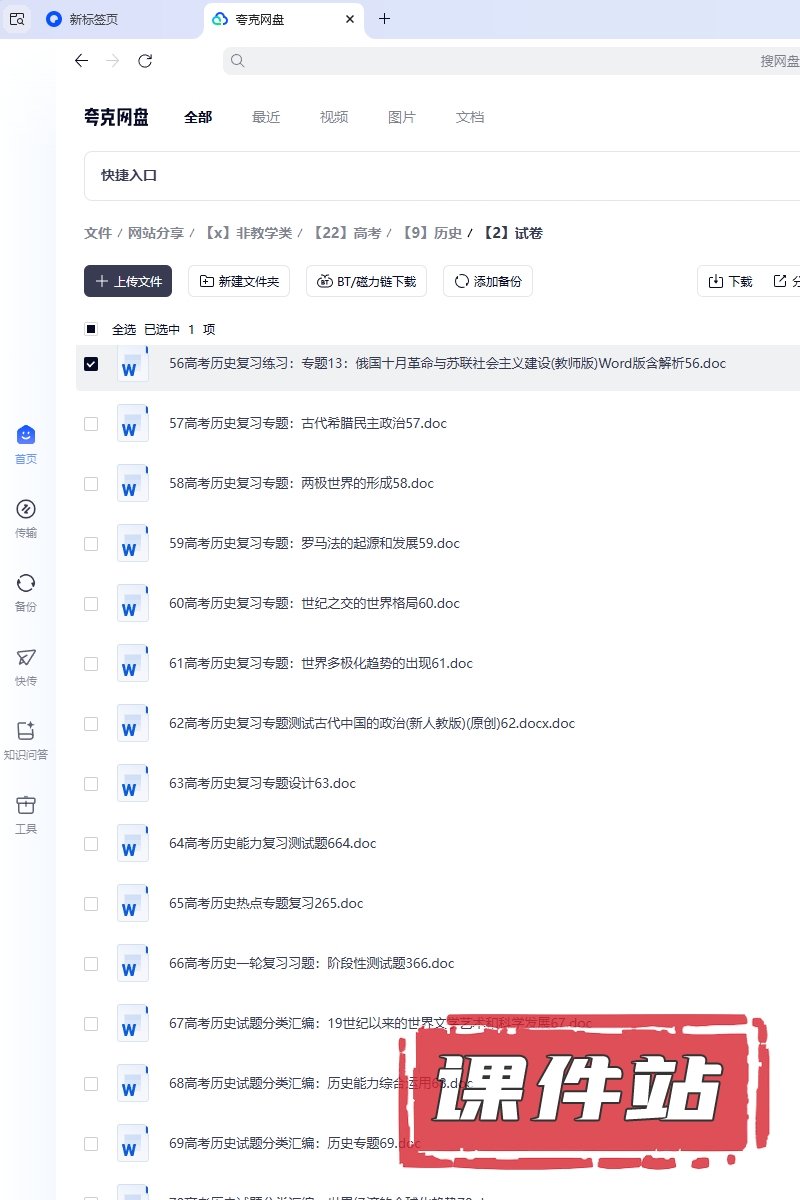The height and width of the screenshot is (1200, 800).
Task: Click the 上传文件 upload button
Action: [128, 282]
